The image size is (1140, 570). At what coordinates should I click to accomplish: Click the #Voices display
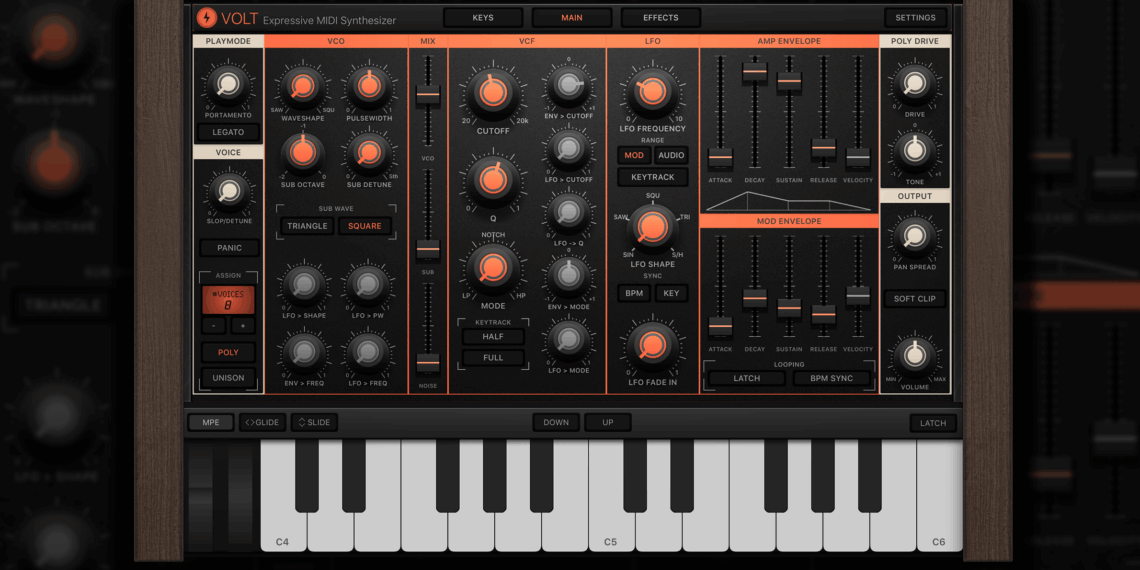pos(228,300)
